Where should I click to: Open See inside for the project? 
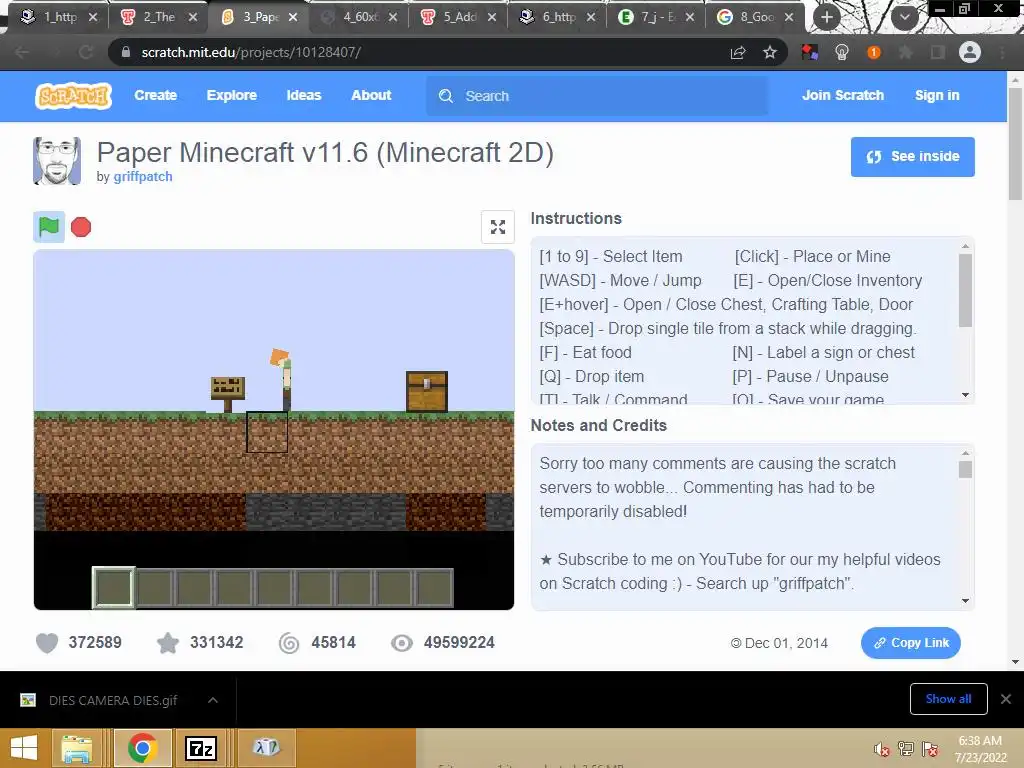[912, 157]
